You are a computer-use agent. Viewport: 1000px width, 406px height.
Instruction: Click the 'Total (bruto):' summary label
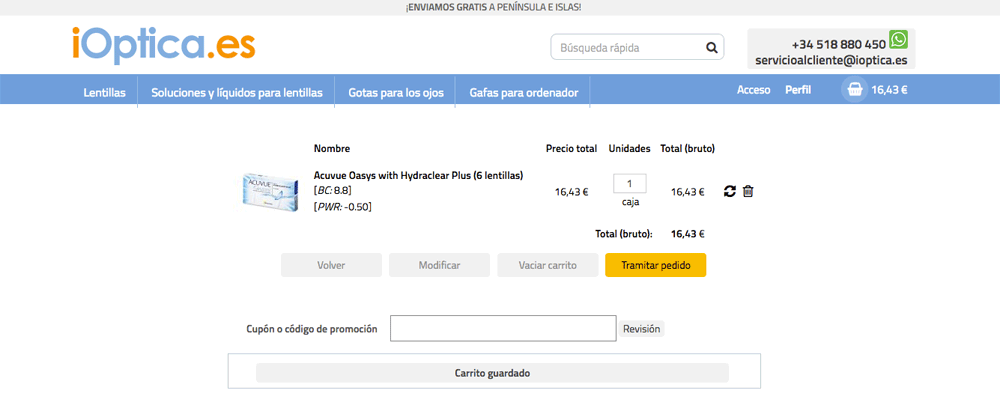(624, 234)
